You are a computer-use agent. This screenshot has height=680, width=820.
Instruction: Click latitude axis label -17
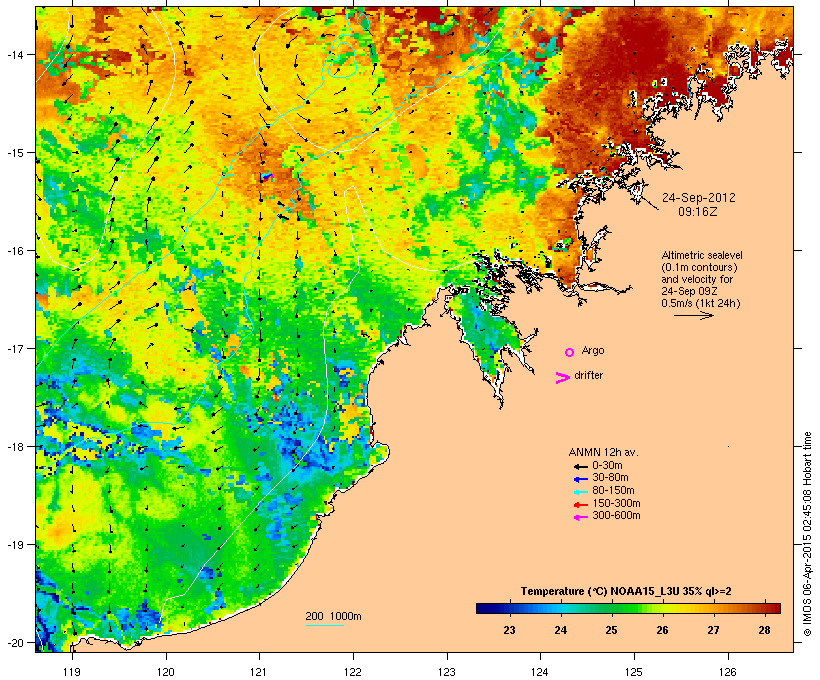pyautogui.click(x=14, y=348)
